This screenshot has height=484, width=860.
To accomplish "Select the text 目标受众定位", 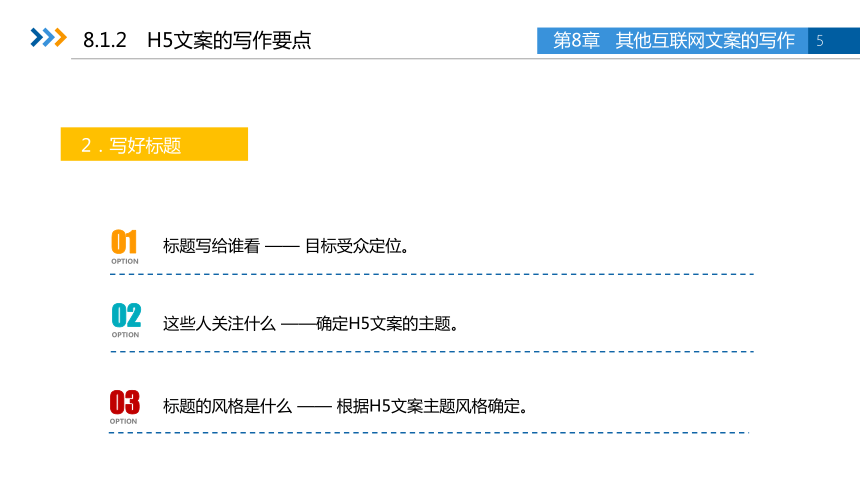I will 353,246.
